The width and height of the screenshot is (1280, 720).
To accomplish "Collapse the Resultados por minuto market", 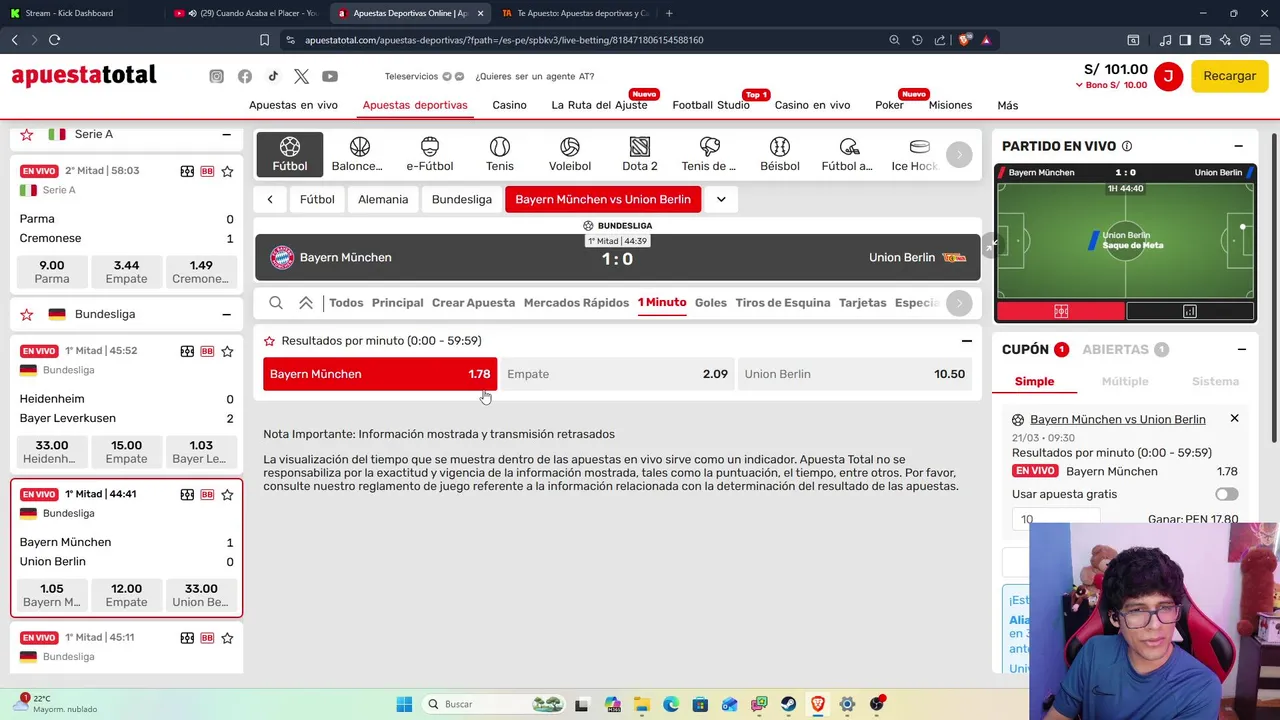I will [x=966, y=341].
